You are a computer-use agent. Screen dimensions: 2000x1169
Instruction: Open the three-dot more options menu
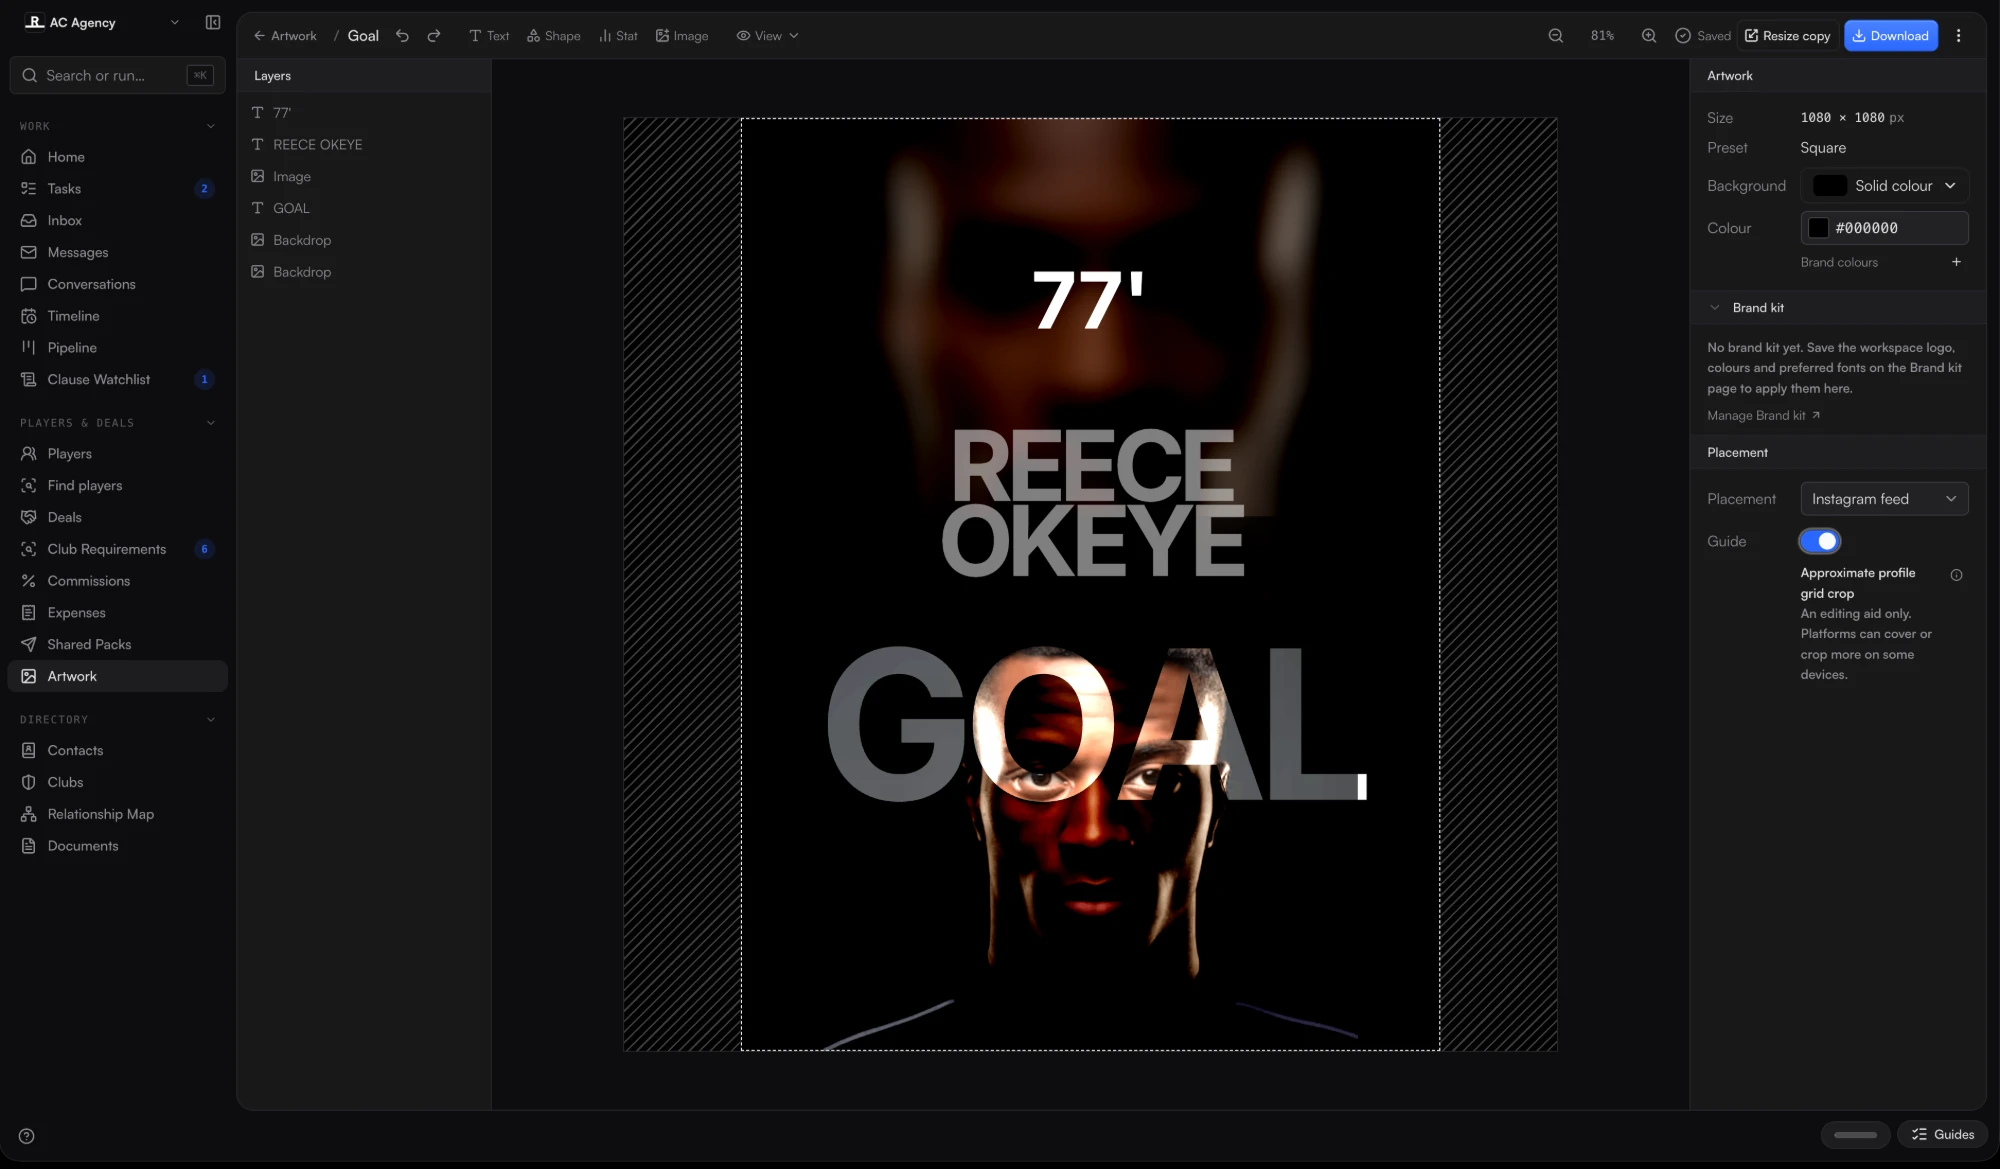pos(1958,36)
